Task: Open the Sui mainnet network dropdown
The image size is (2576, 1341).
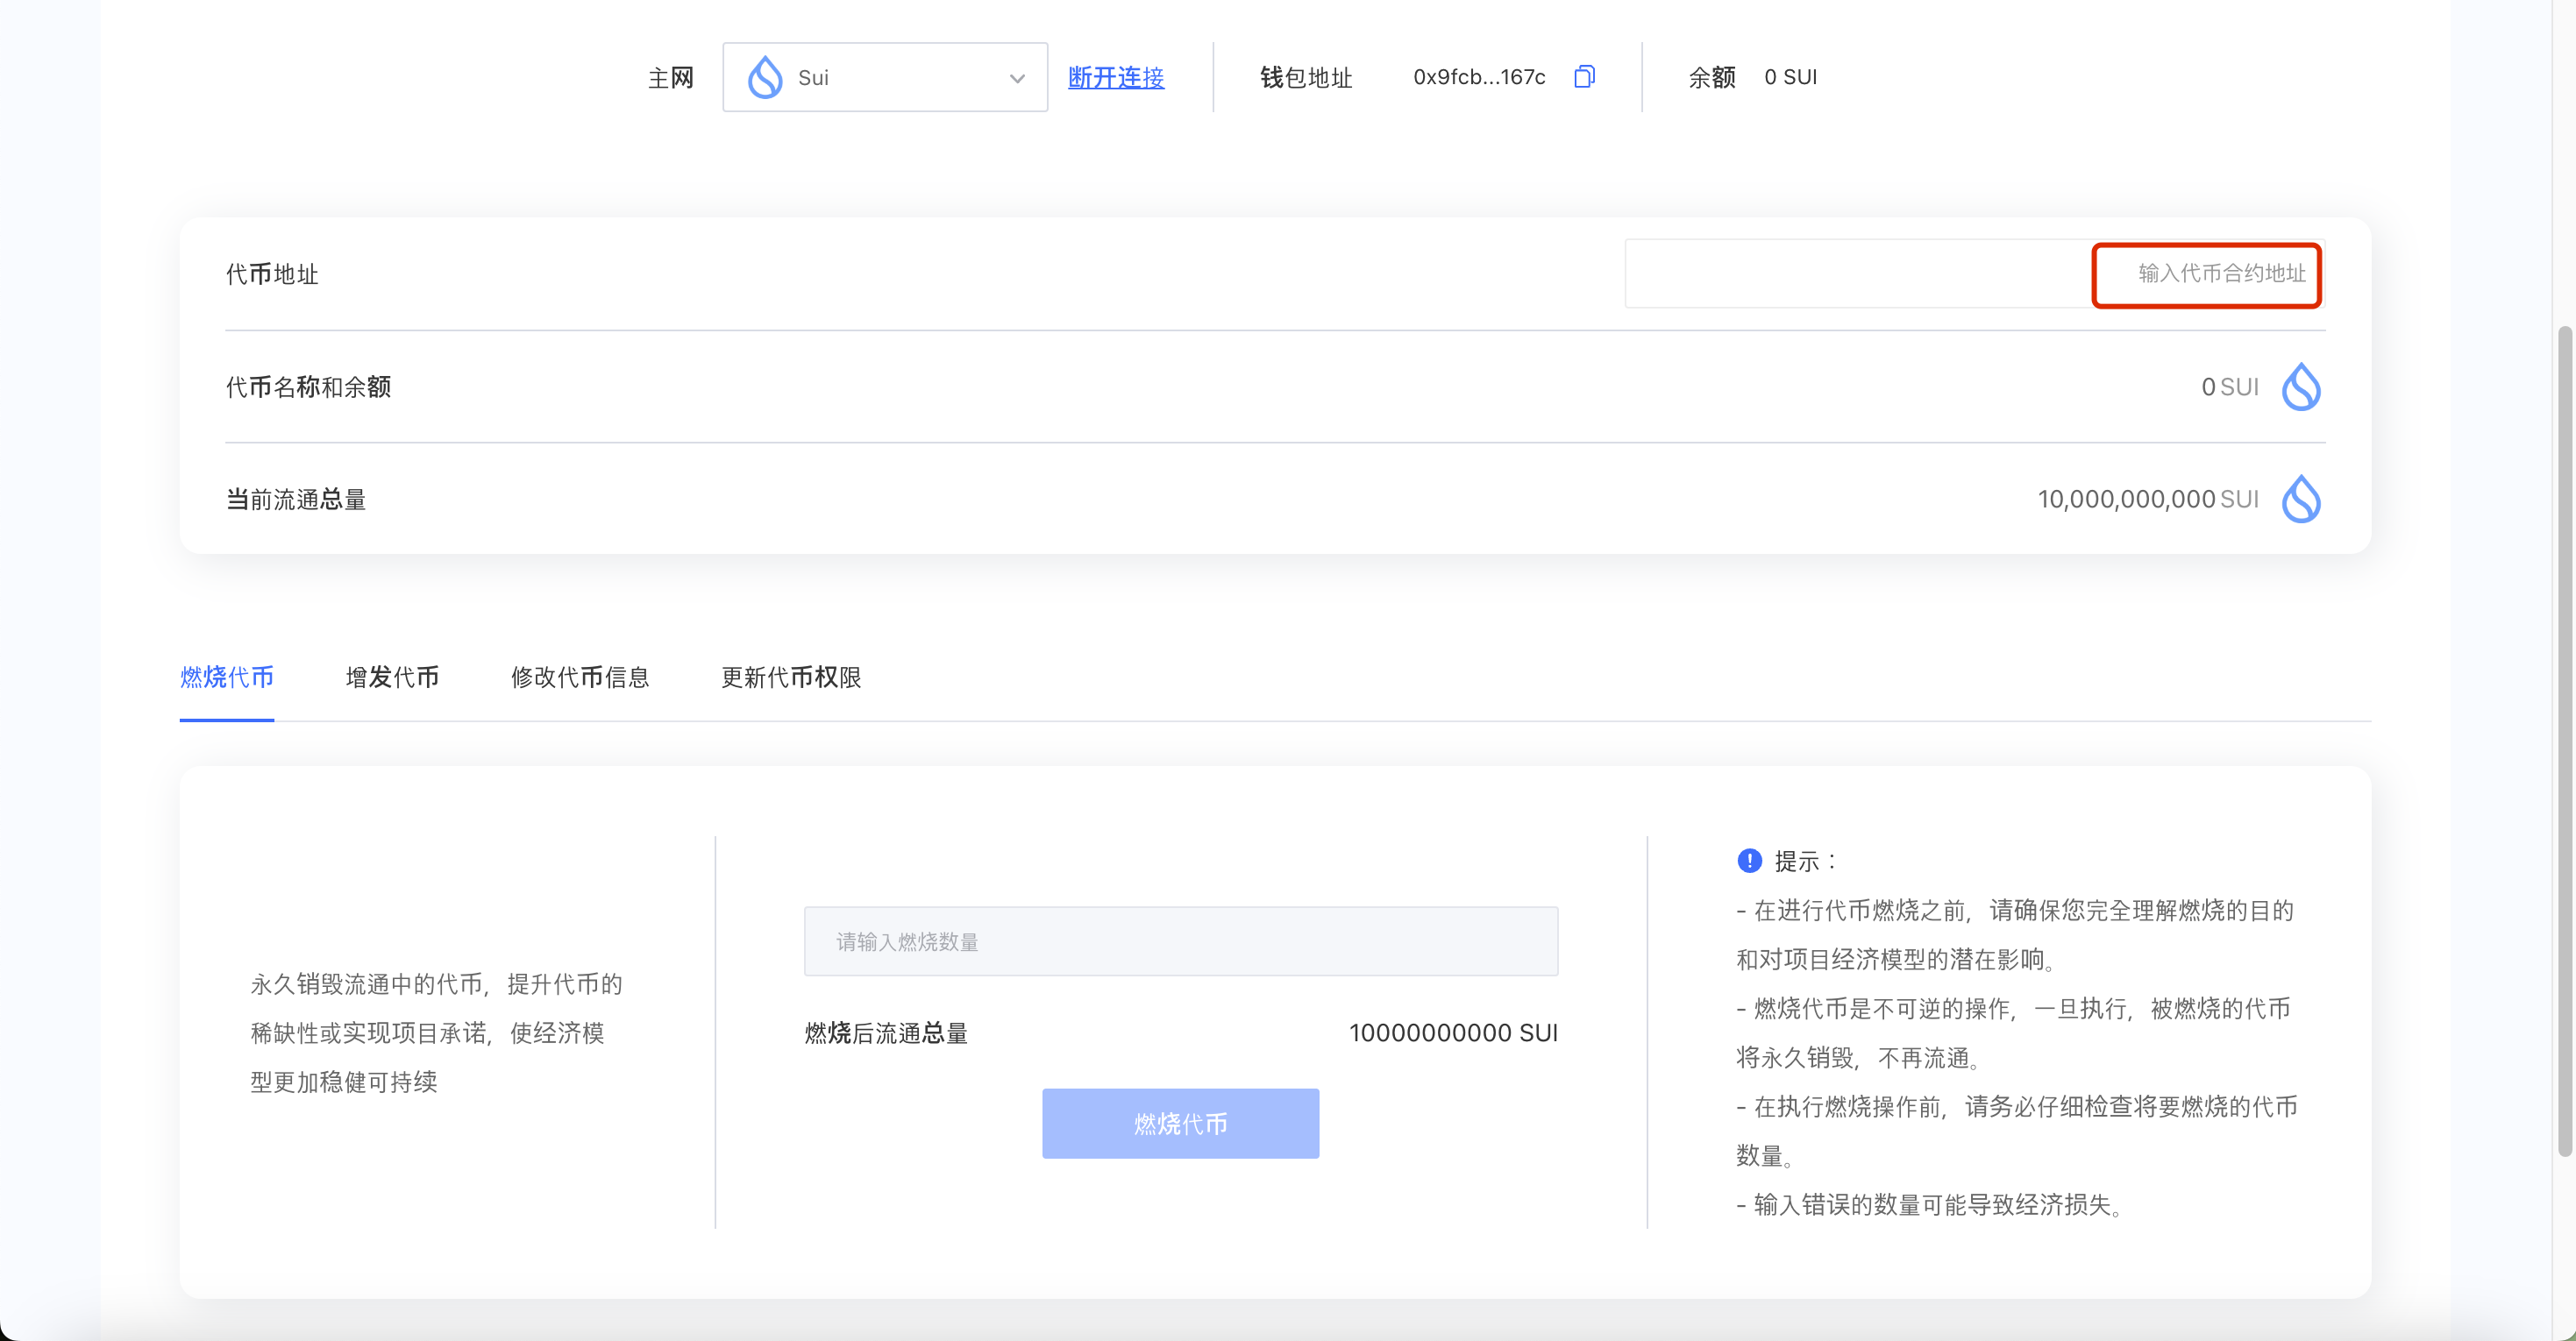Action: pos(884,77)
